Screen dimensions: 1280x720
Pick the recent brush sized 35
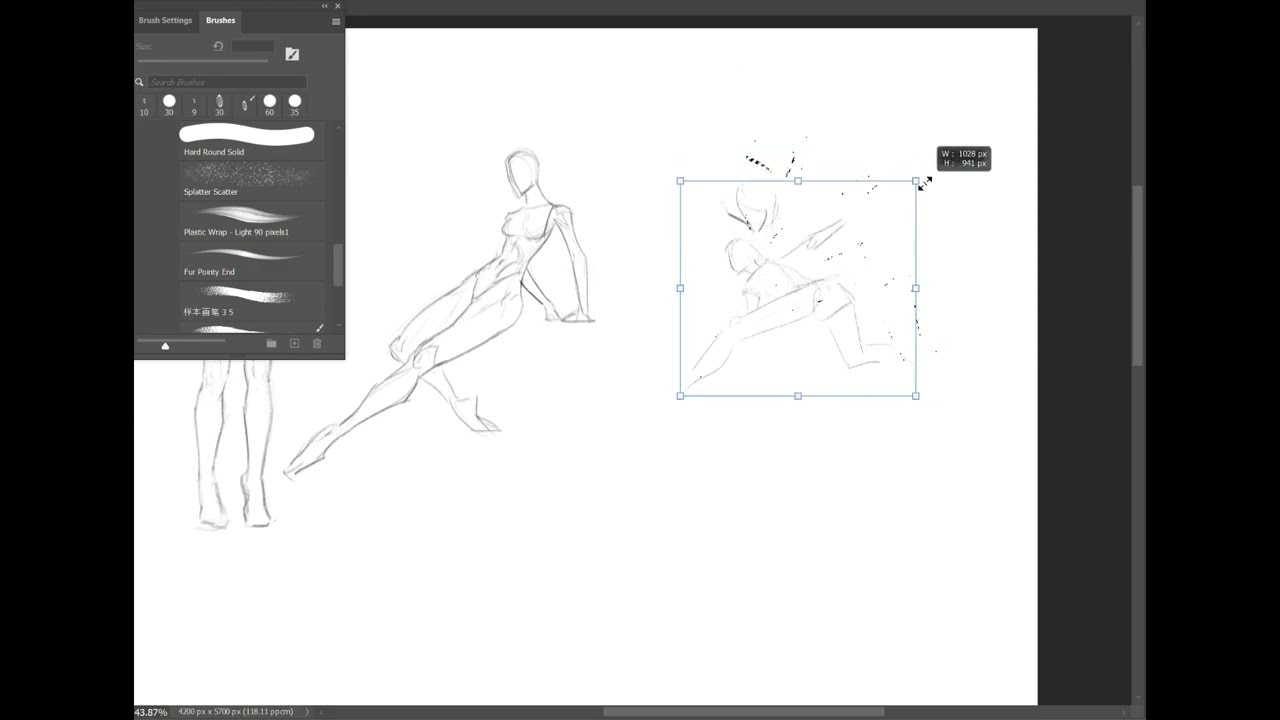click(294, 105)
